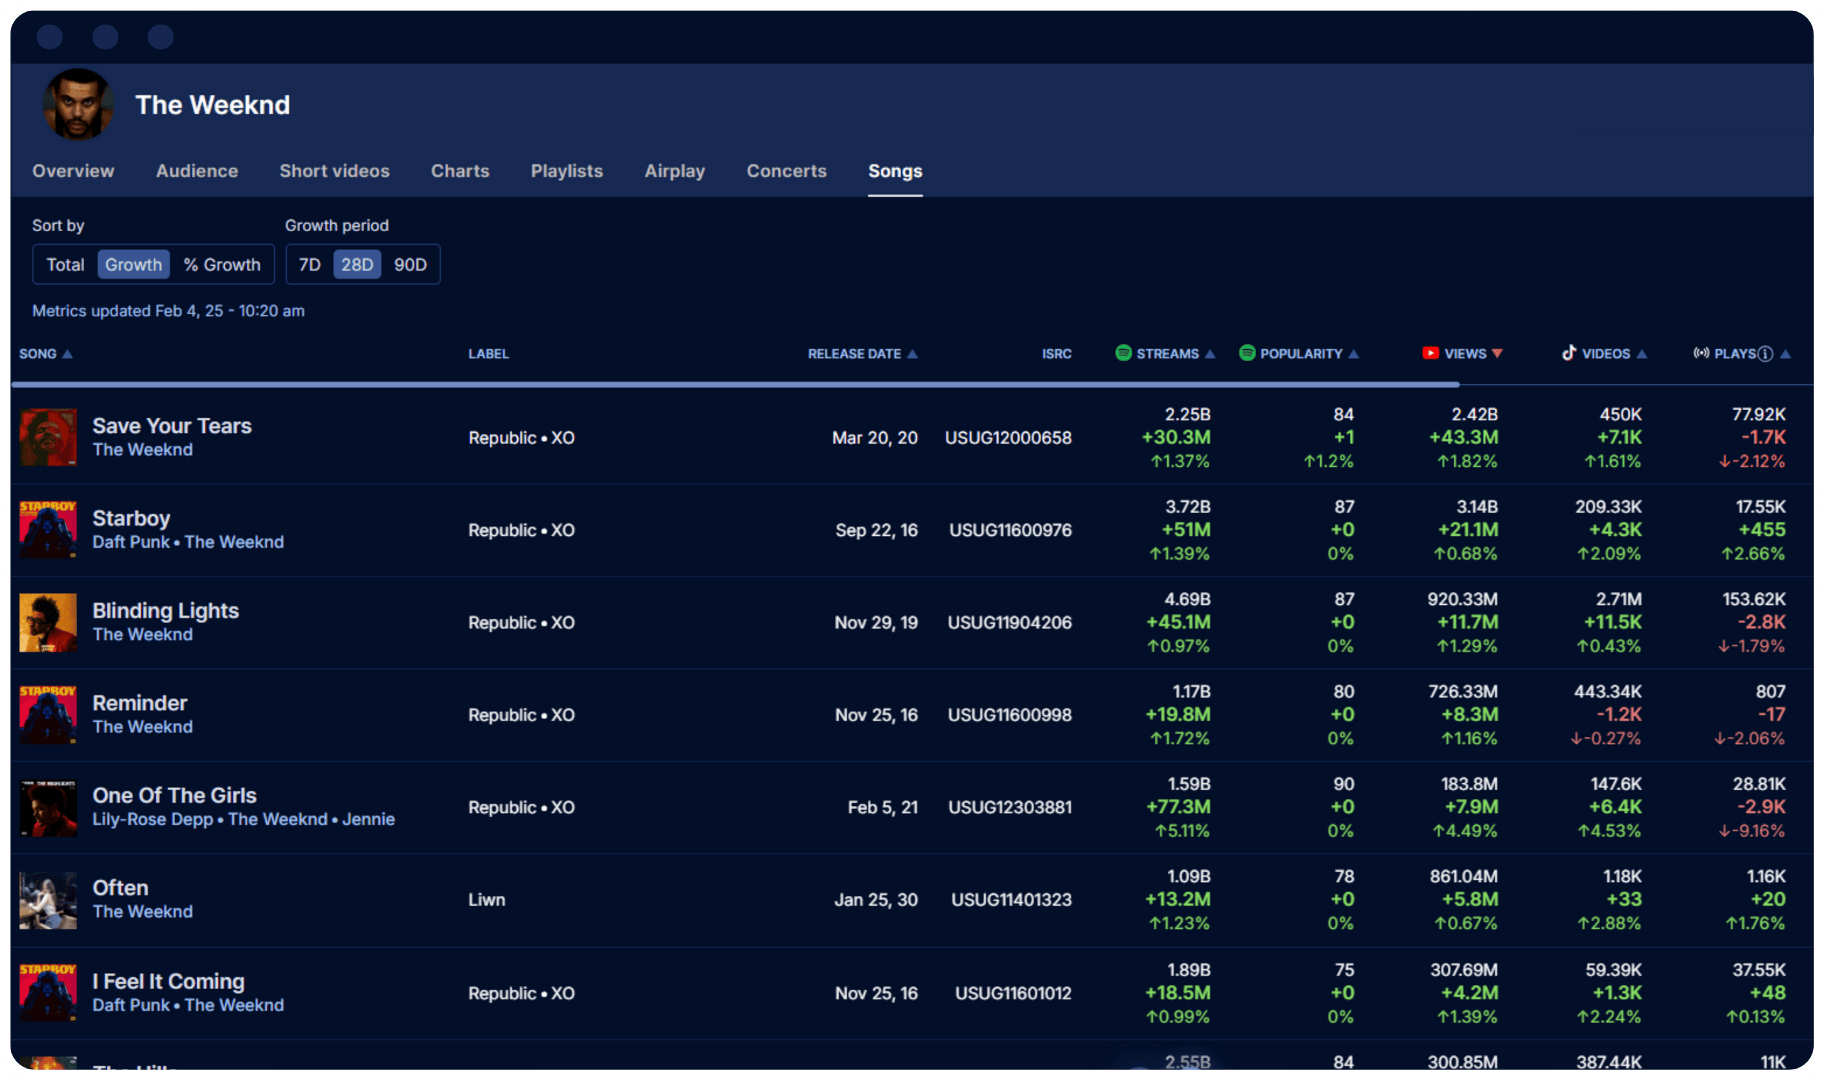Set growth period to 28D
1824x1080 pixels.
(357, 265)
